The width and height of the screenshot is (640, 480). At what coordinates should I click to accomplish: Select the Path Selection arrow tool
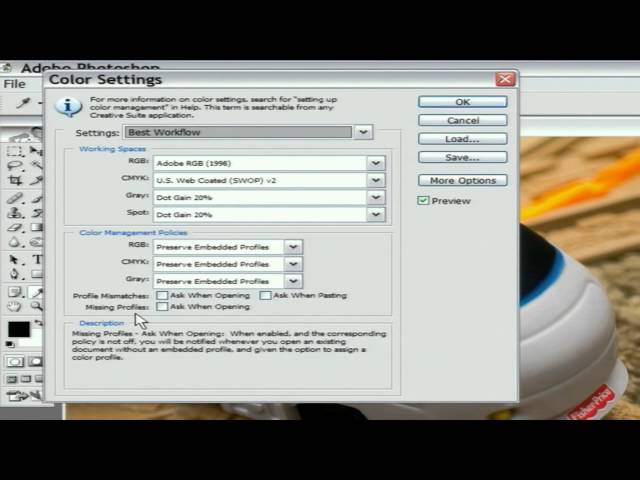(x=15, y=260)
